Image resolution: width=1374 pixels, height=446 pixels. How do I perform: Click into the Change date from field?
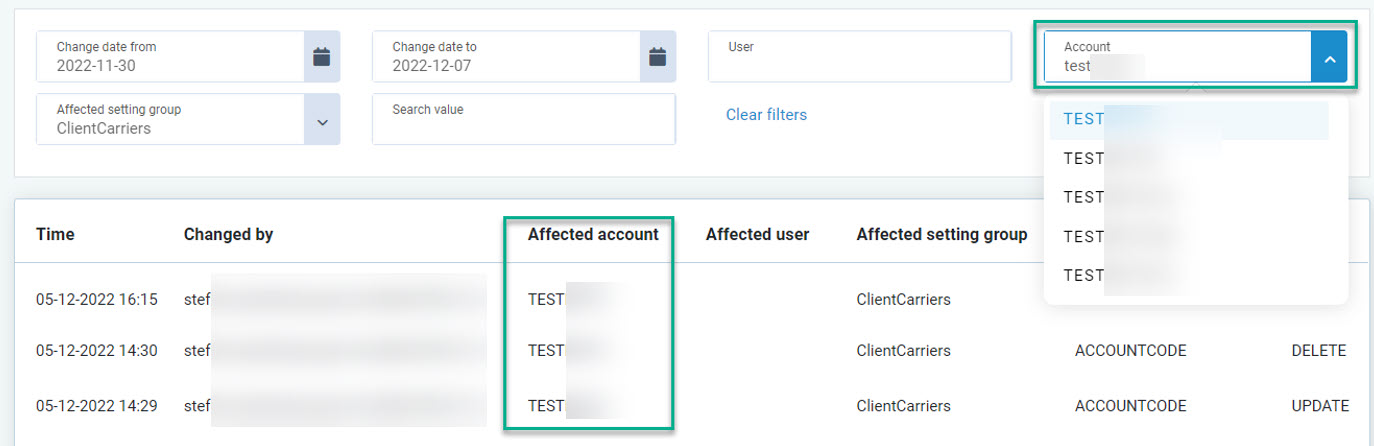(x=170, y=57)
